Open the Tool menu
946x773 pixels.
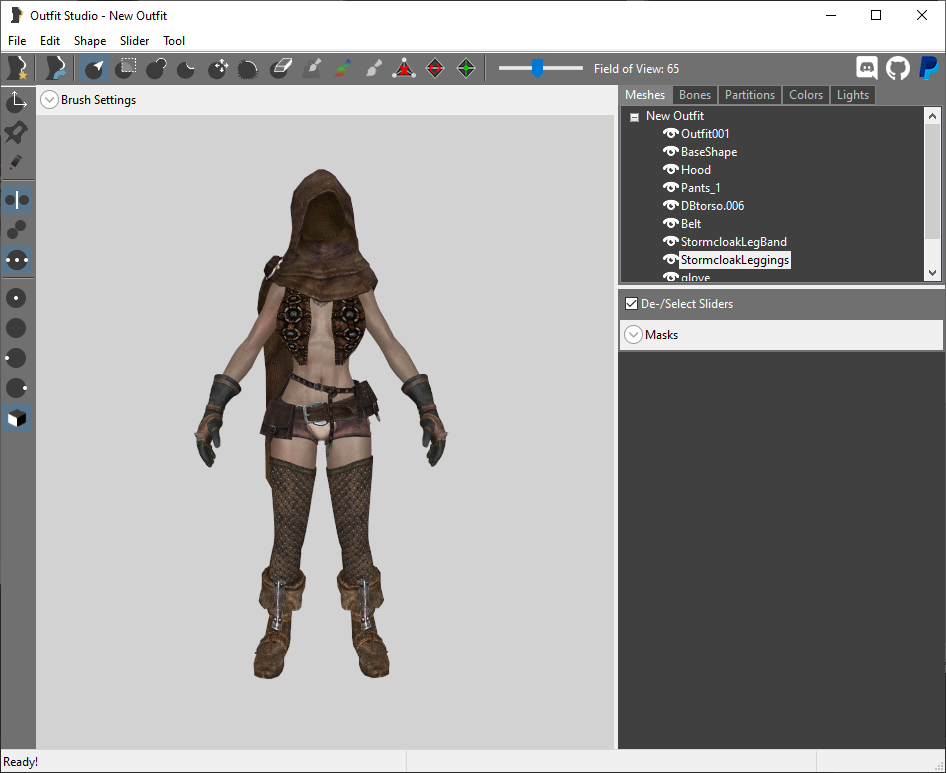pyautogui.click(x=174, y=40)
